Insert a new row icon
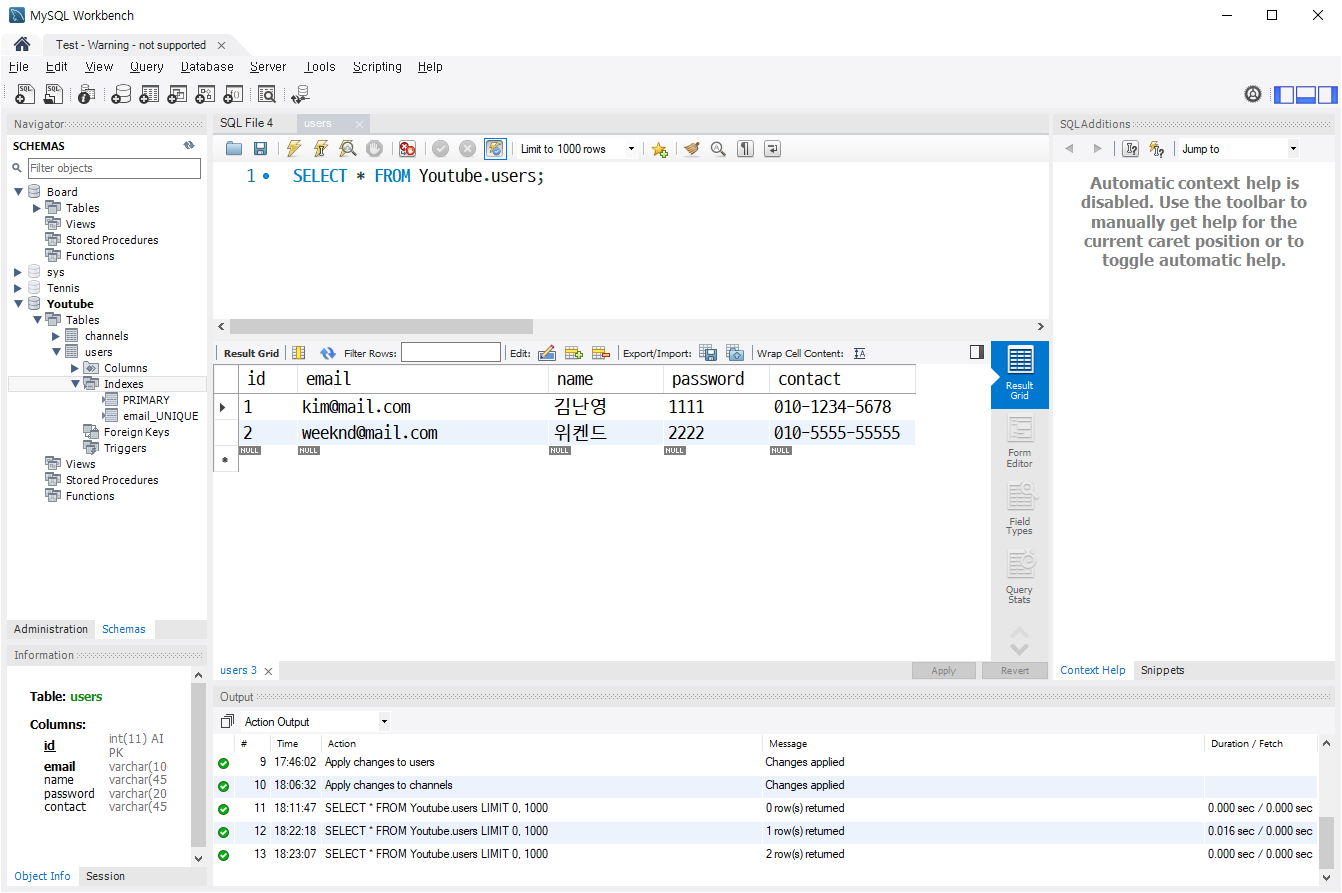The image size is (1342, 893). pyautogui.click(x=574, y=353)
